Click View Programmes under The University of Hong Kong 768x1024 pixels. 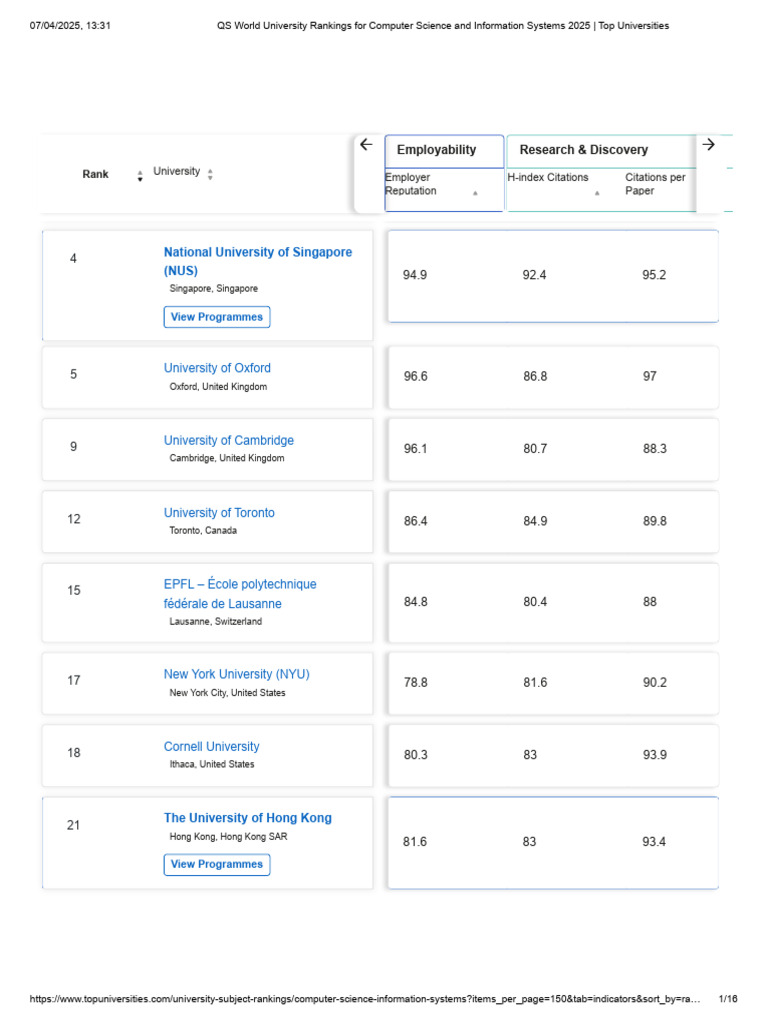click(217, 864)
